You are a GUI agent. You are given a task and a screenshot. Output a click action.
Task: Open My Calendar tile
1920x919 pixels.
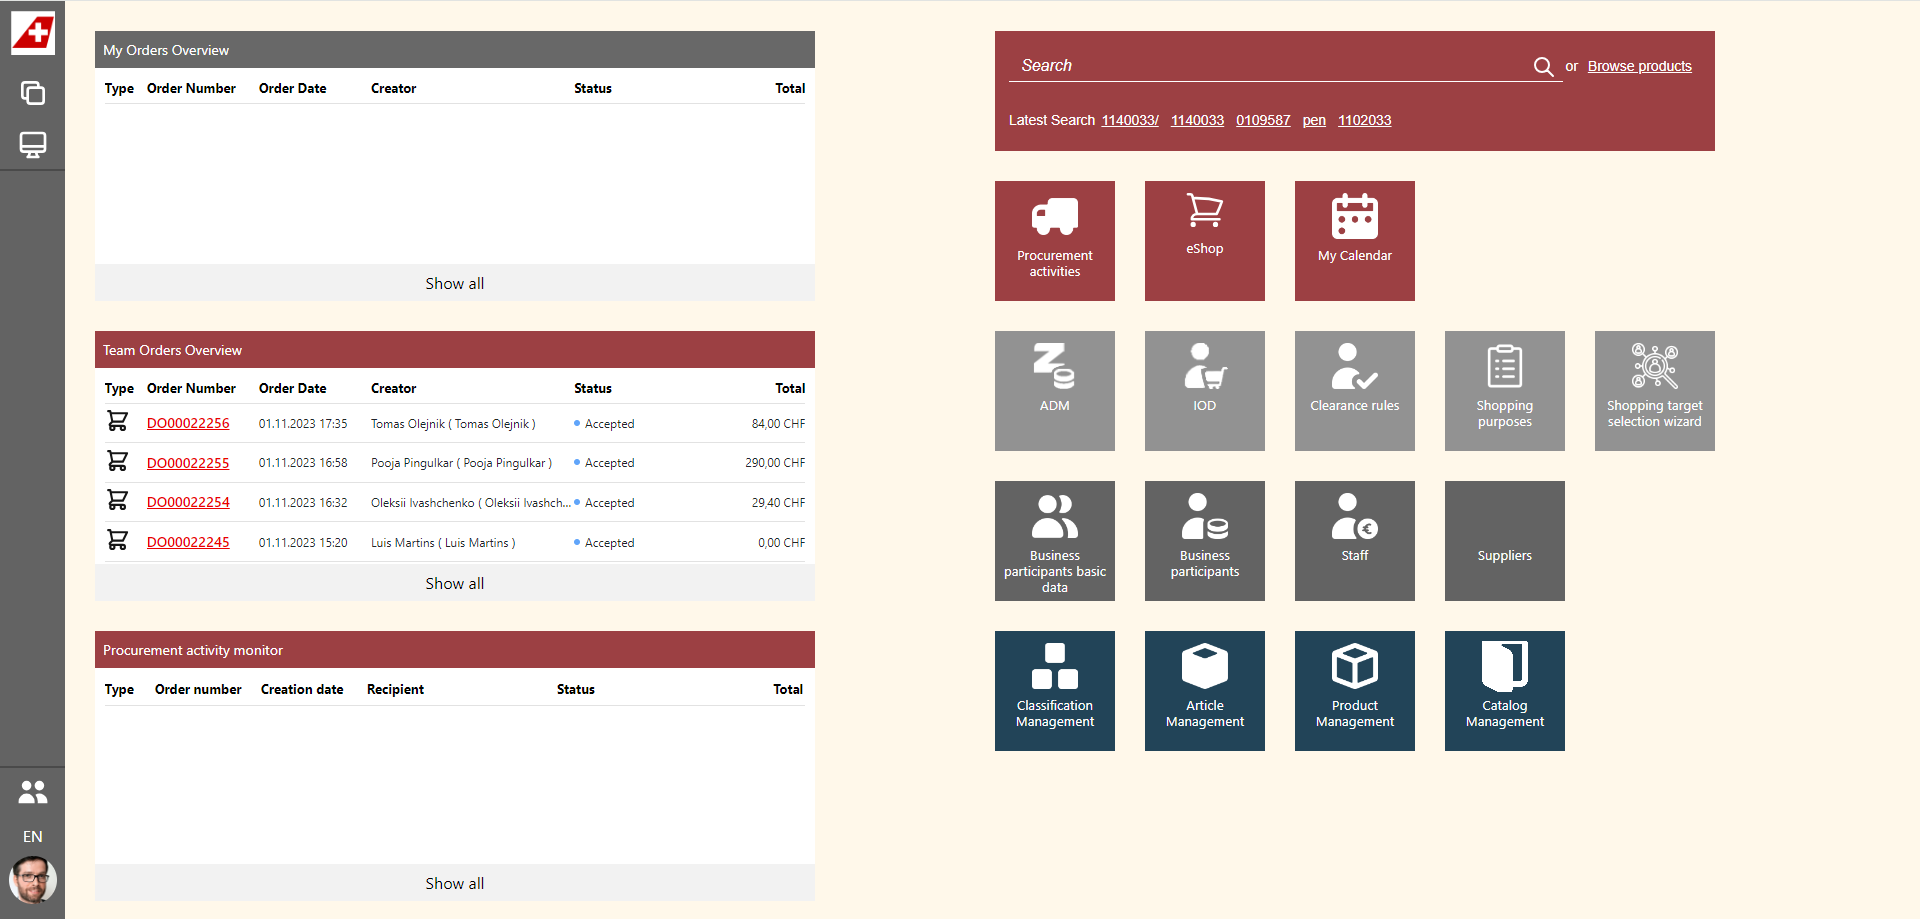1354,241
